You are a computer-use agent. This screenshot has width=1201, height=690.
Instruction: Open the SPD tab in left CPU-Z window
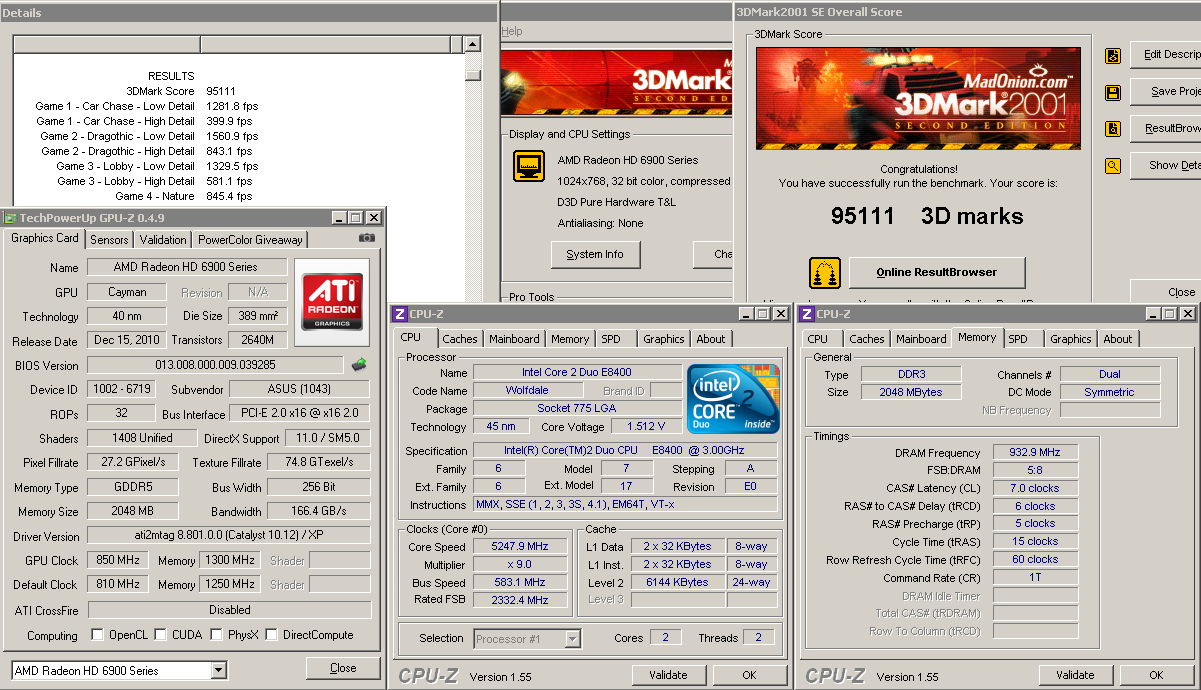coord(611,339)
